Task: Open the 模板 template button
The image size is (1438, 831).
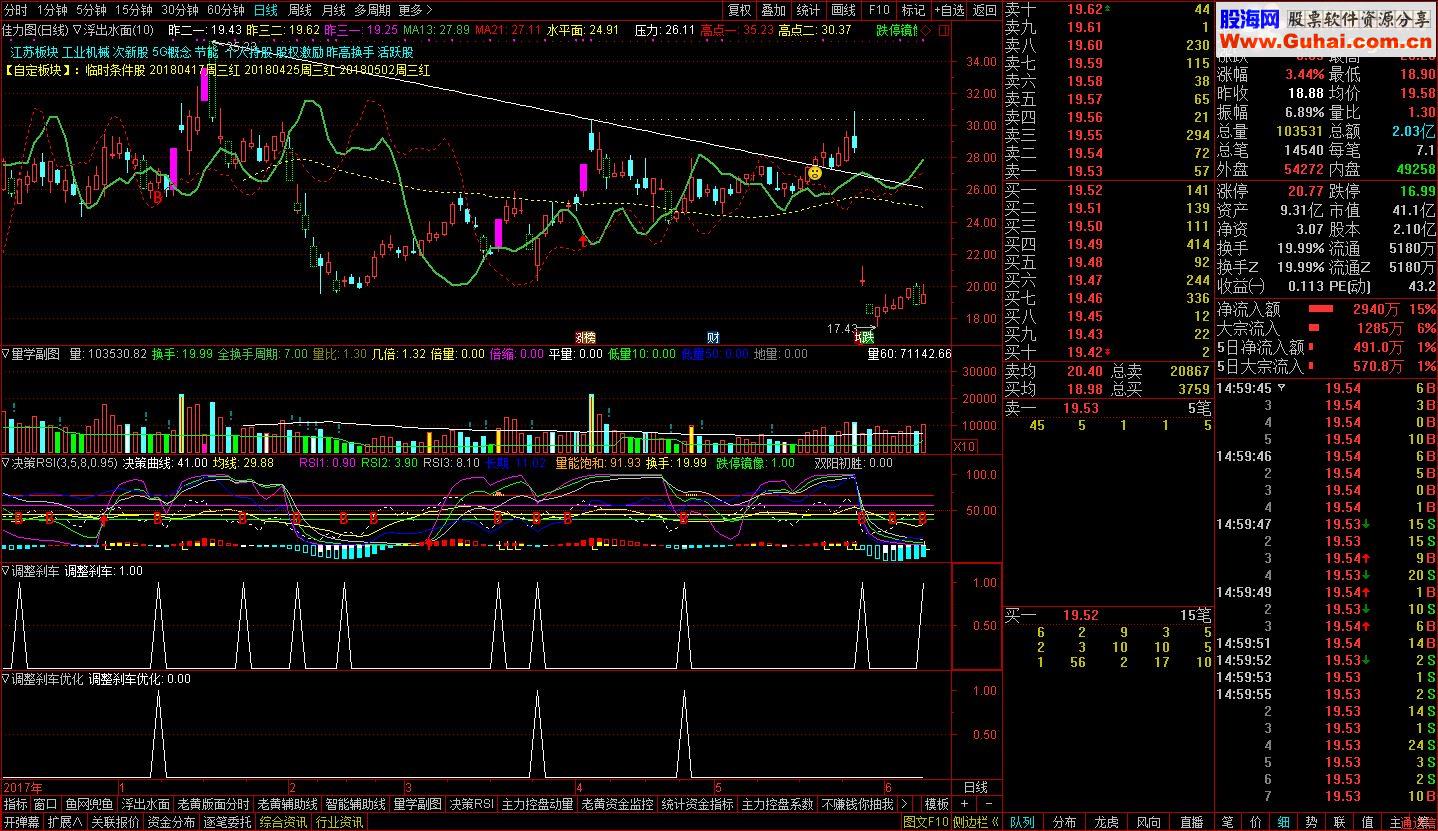Action: pos(937,804)
